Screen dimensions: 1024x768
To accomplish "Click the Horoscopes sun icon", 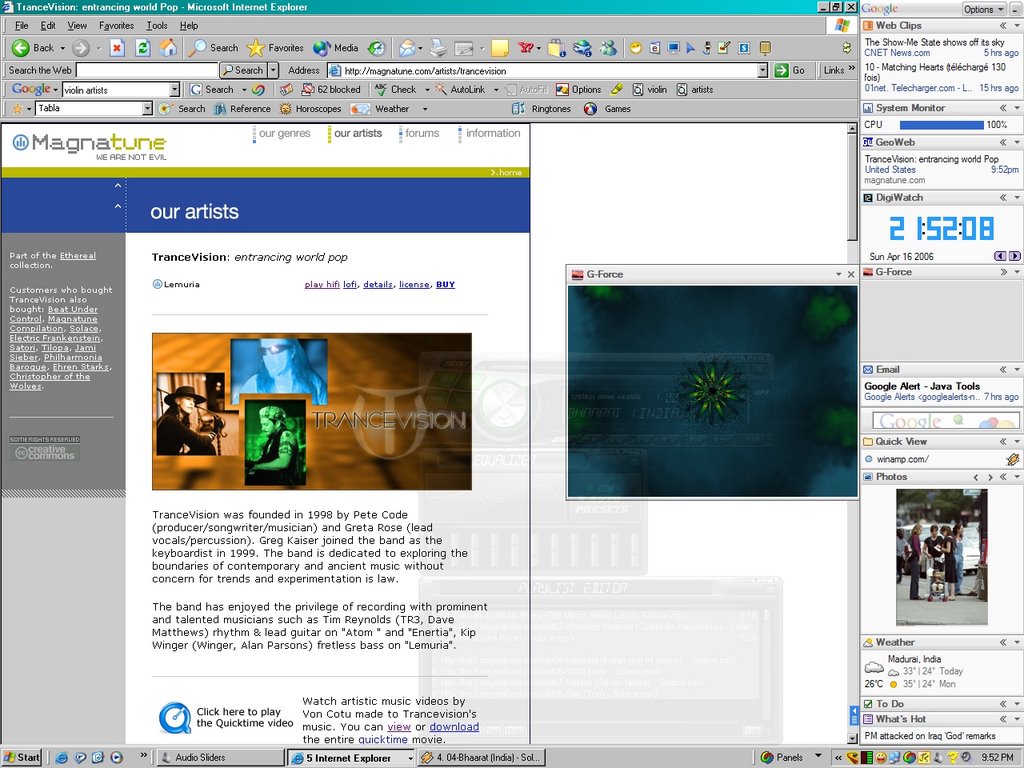I will coord(285,109).
